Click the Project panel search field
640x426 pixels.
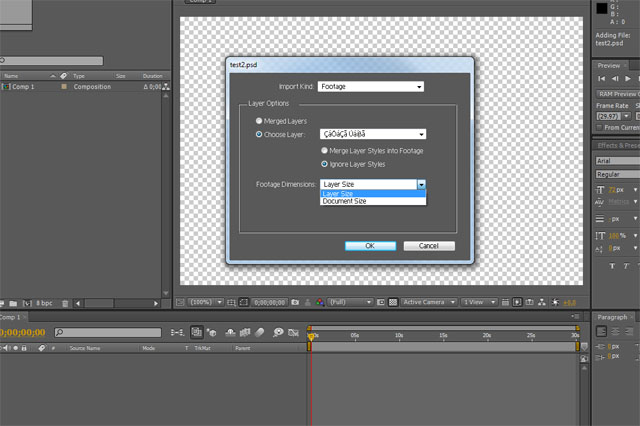[x=52, y=60]
